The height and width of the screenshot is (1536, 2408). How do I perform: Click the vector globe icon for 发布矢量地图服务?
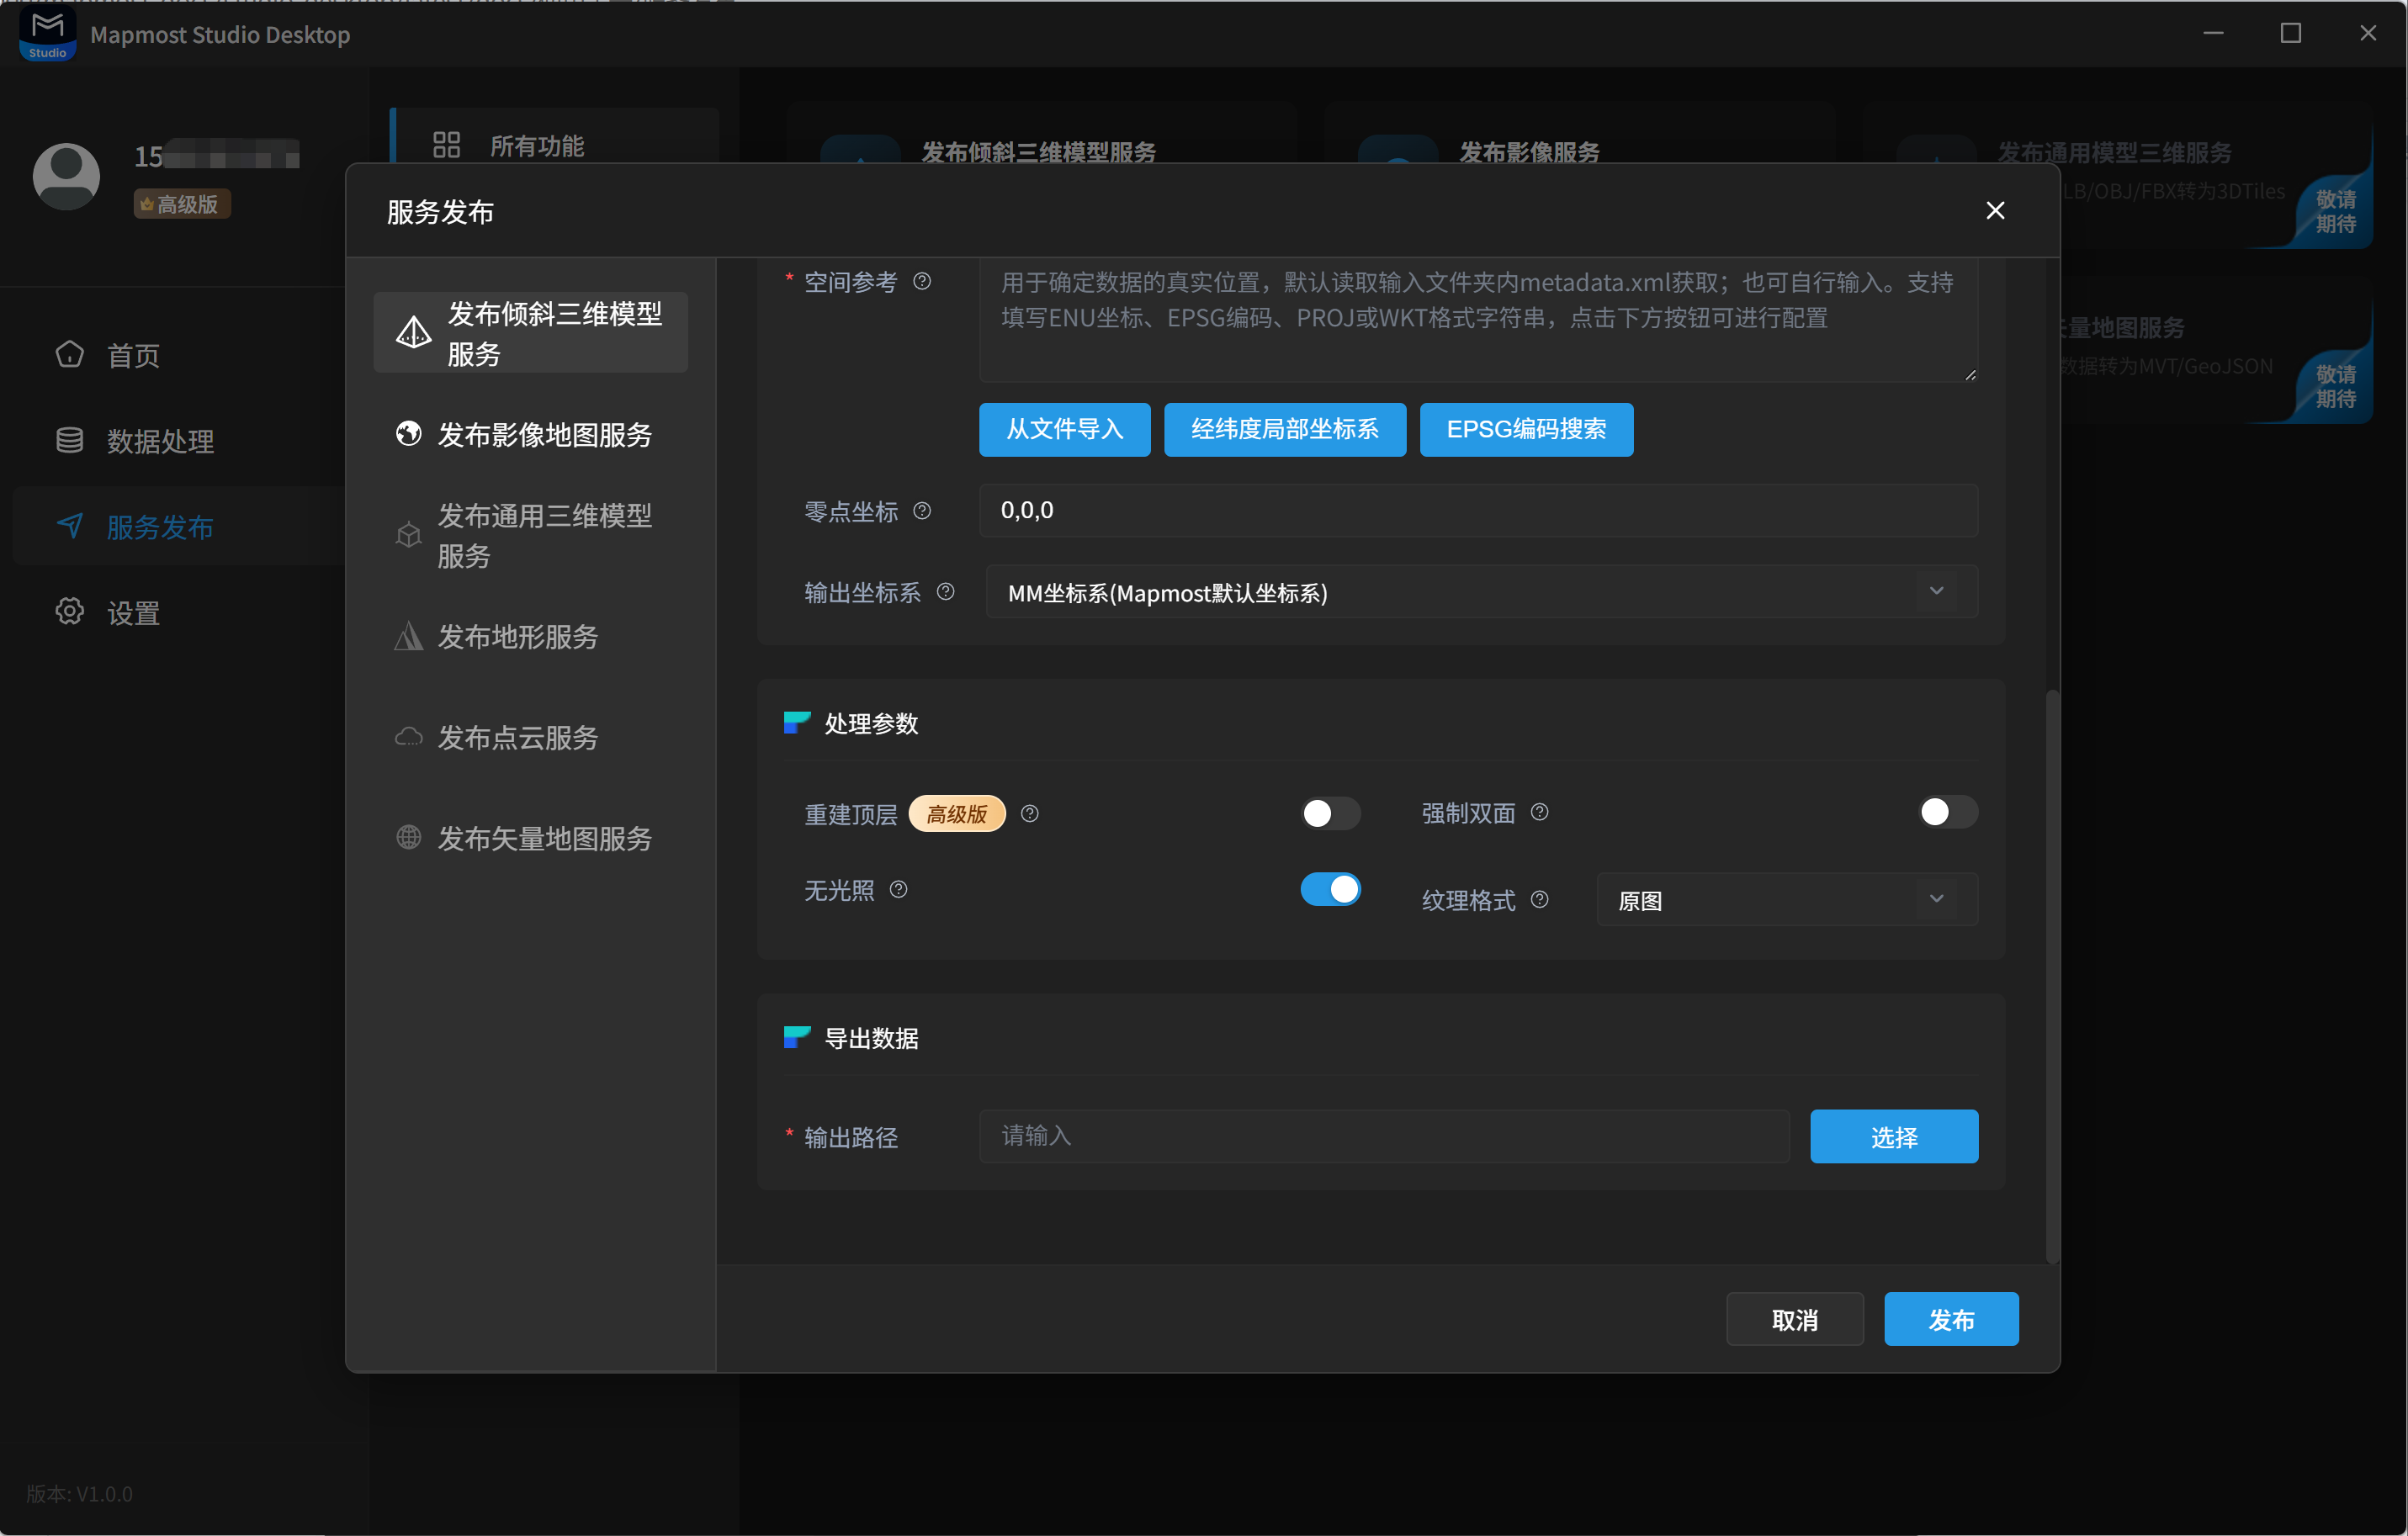pyautogui.click(x=408, y=837)
